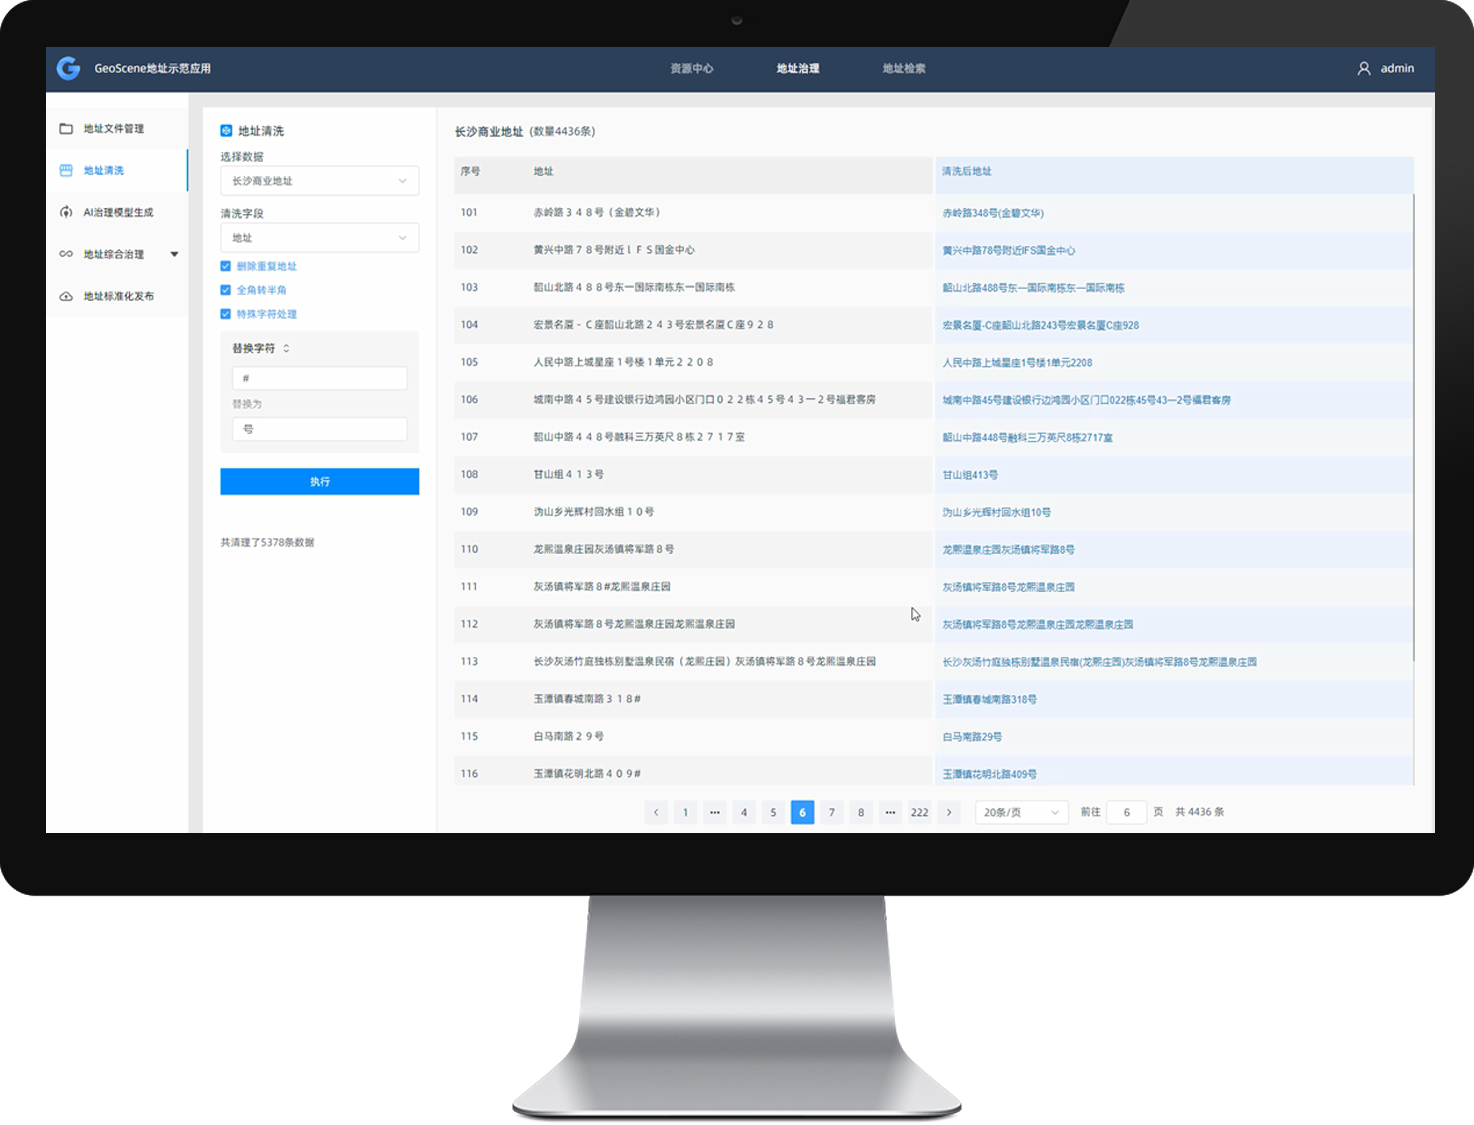The image size is (1474, 1125).
Task: Open the 选择数据 dropdown showing 长沙商业地址
Action: [x=319, y=181]
